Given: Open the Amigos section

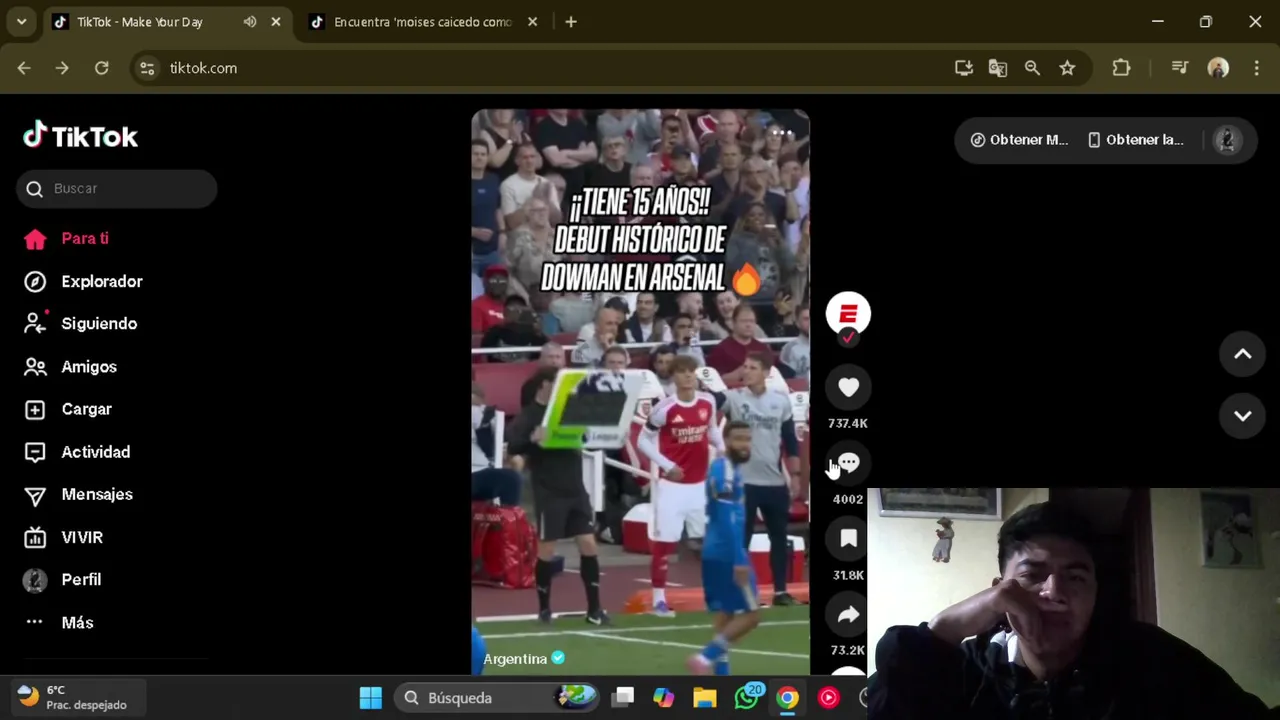Looking at the screenshot, I should (x=70, y=367).
